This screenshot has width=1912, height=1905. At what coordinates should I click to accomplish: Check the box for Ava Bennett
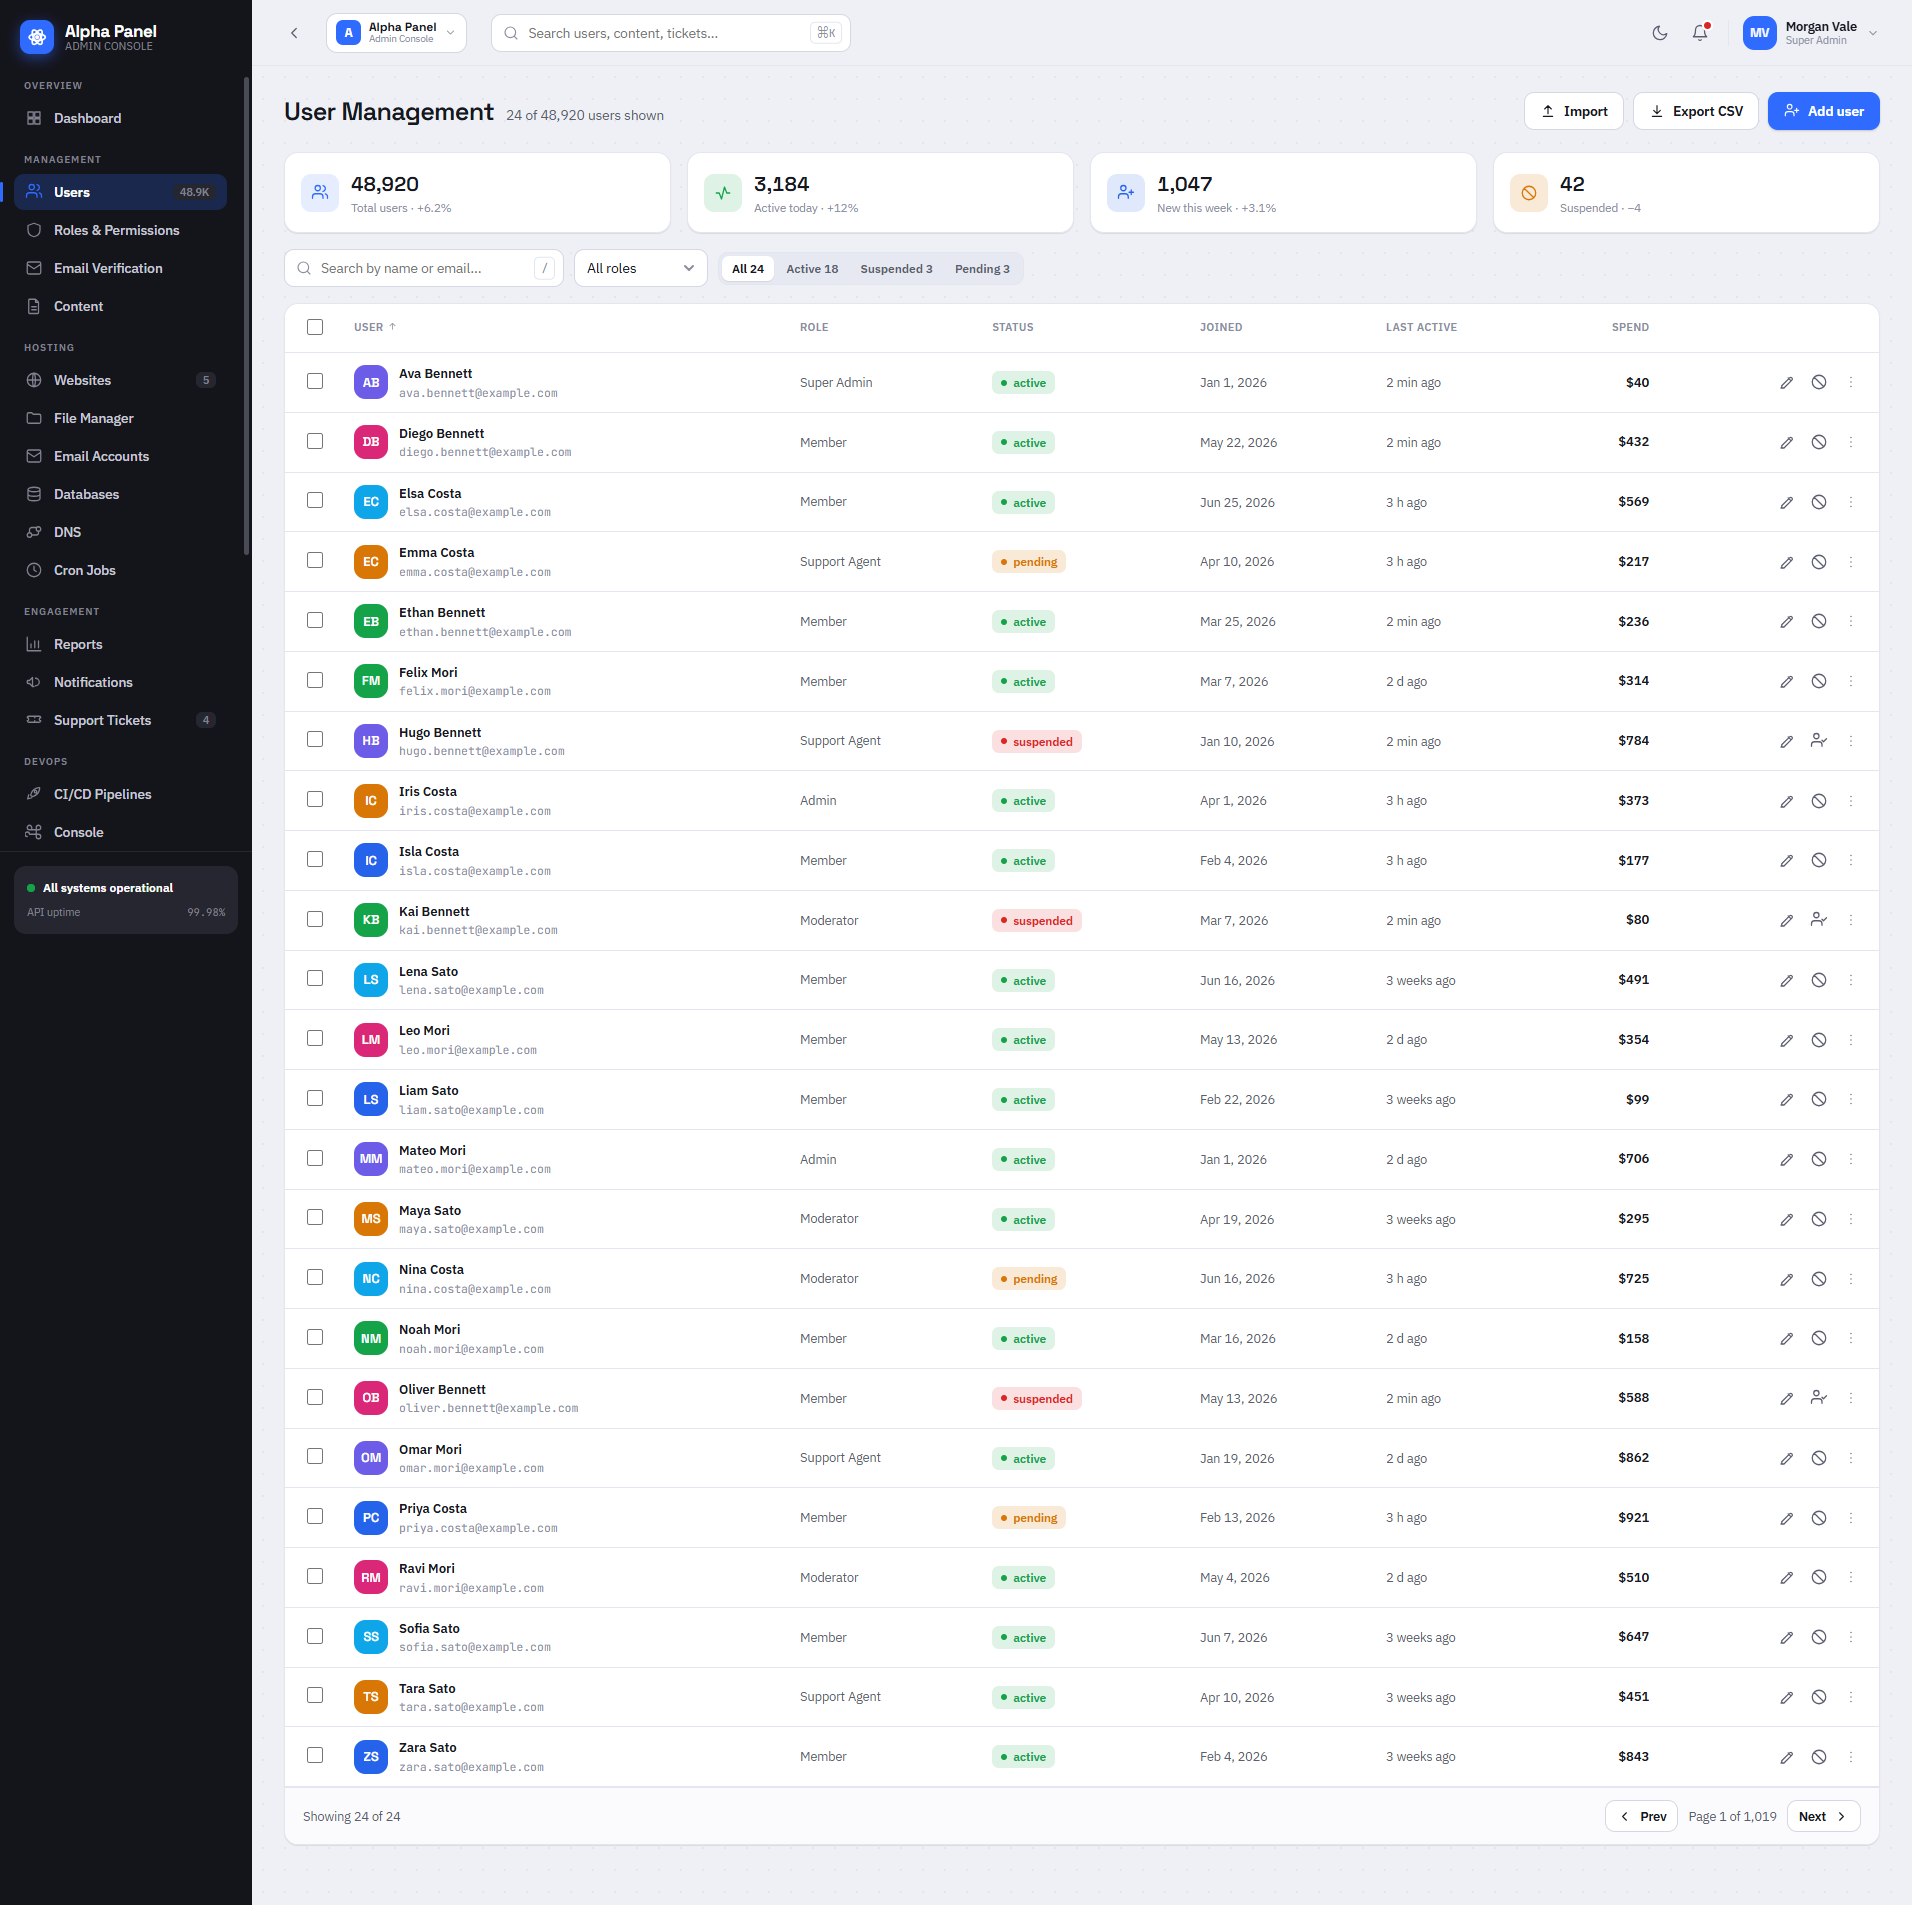(315, 381)
